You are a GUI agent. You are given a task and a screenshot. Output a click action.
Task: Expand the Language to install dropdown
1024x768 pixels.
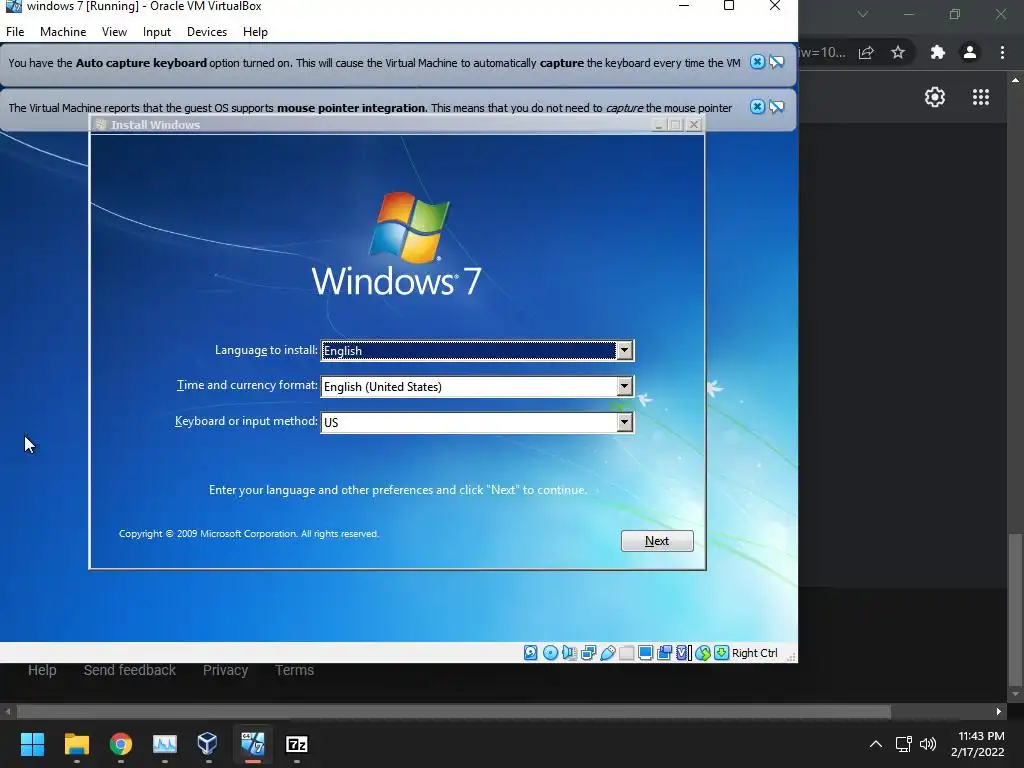pos(624,351)
